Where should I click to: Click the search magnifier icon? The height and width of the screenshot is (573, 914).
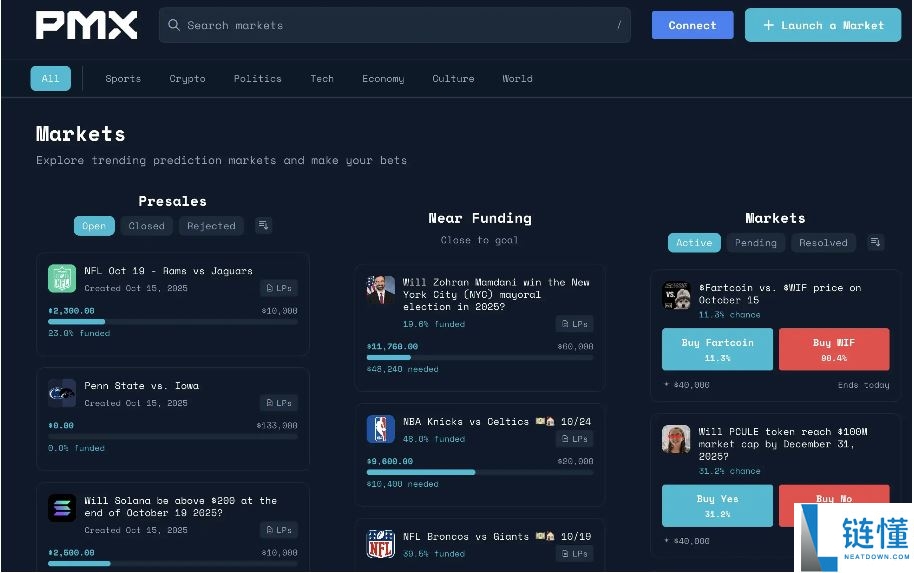point(173,25)
